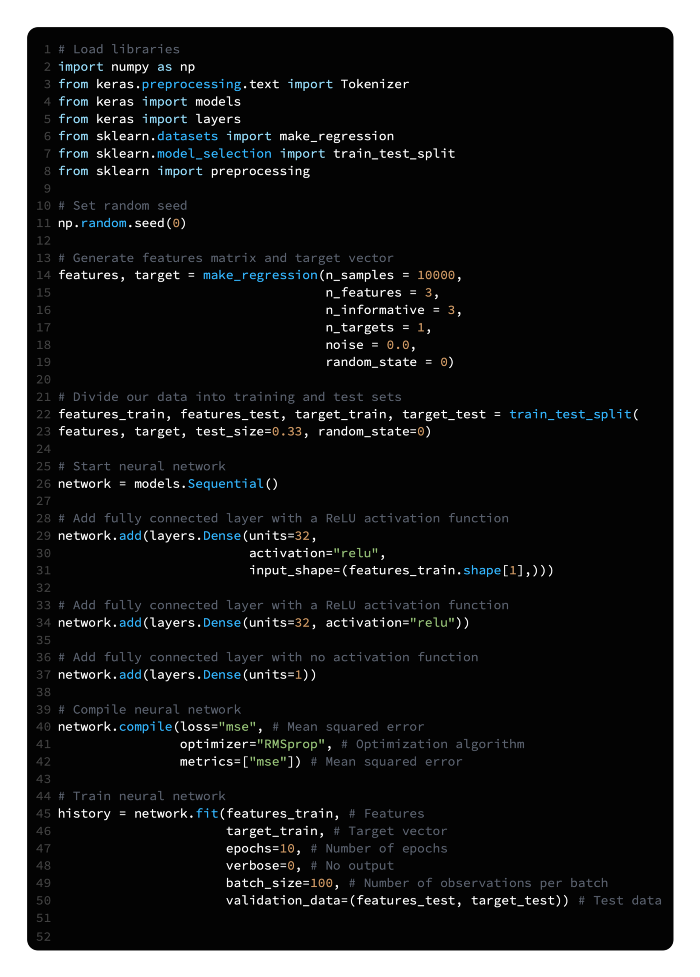Click 'test_size=0.33' on line 23
Viewport: 700px width, 977px height.
[x=248, y=432]
